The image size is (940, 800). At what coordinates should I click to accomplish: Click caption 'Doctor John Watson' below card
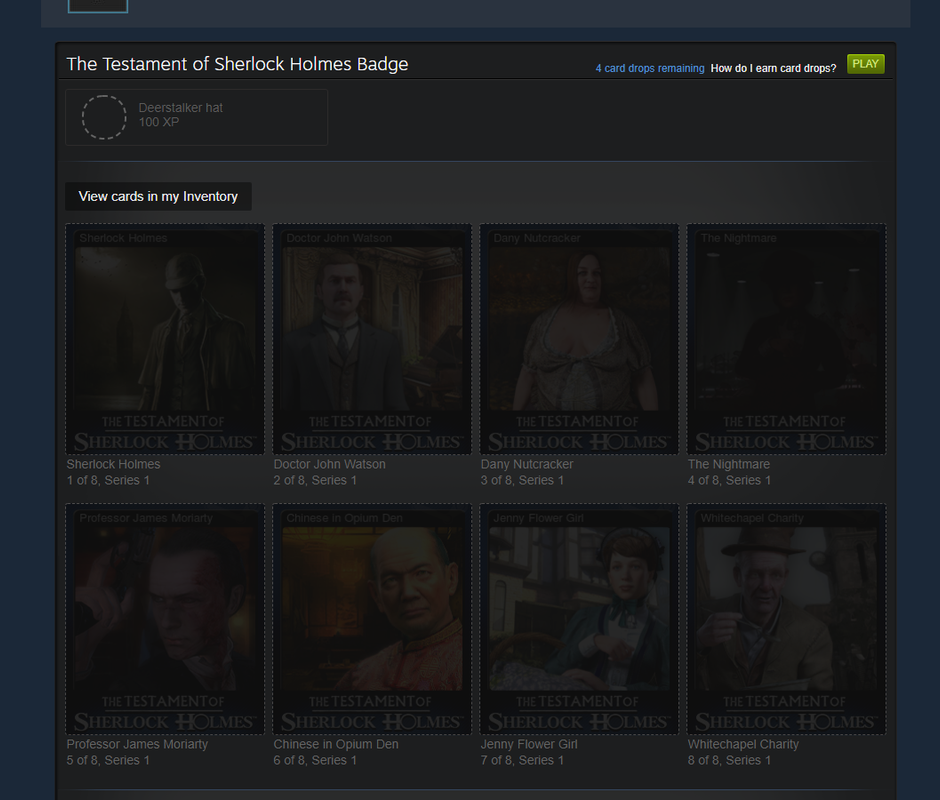(x=329, y=464)
